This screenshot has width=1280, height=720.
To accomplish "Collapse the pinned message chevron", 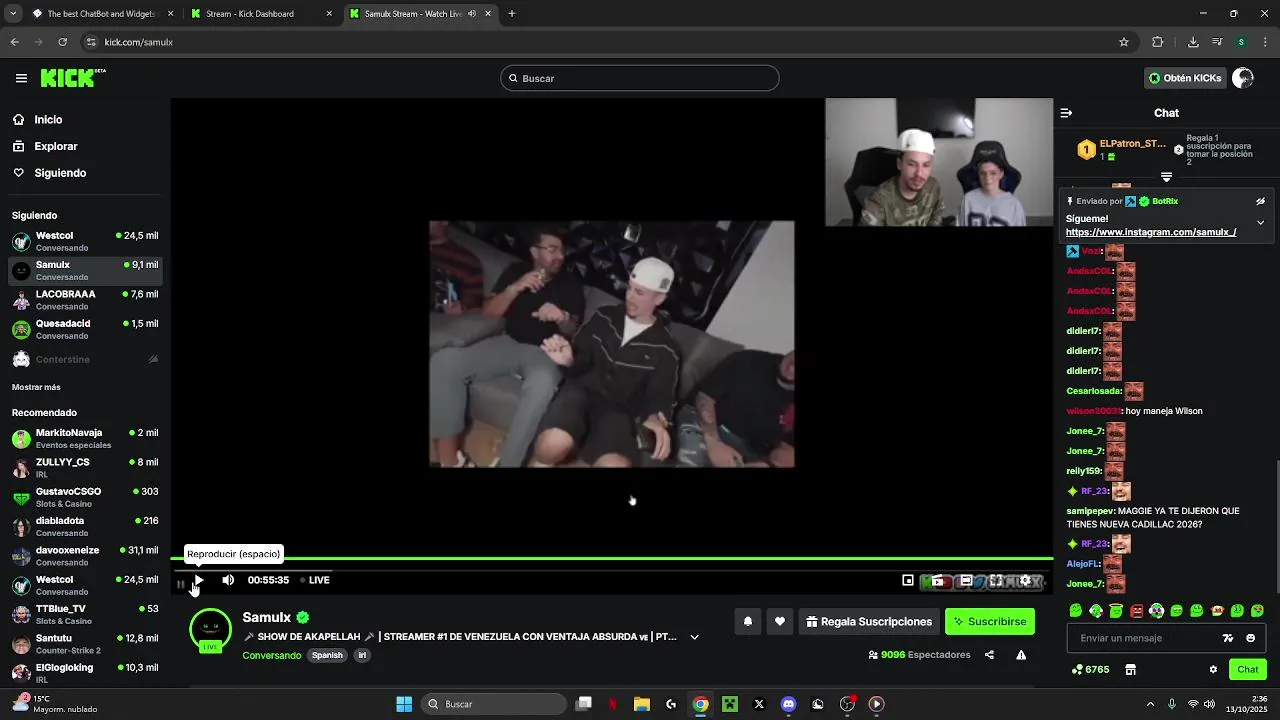I will (x=1260, y=222).
